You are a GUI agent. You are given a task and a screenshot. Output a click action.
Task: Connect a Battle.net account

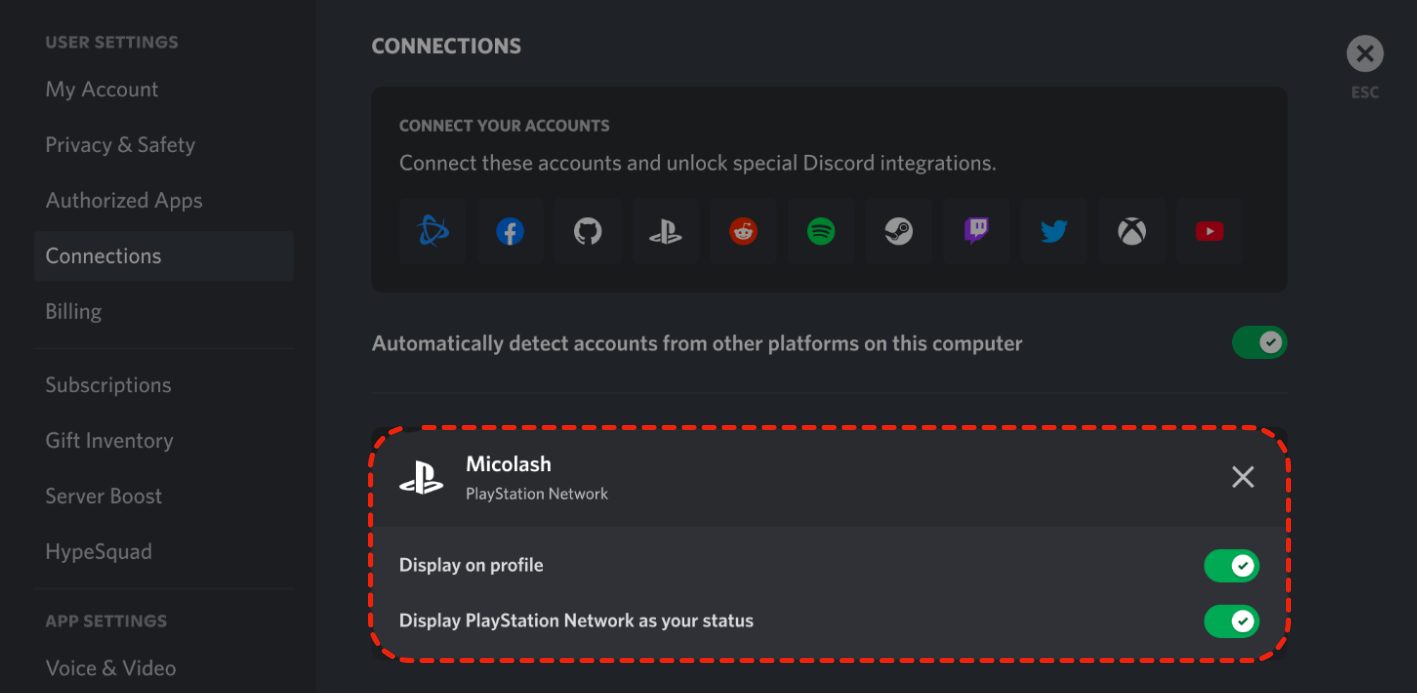[x=432, y=232]
